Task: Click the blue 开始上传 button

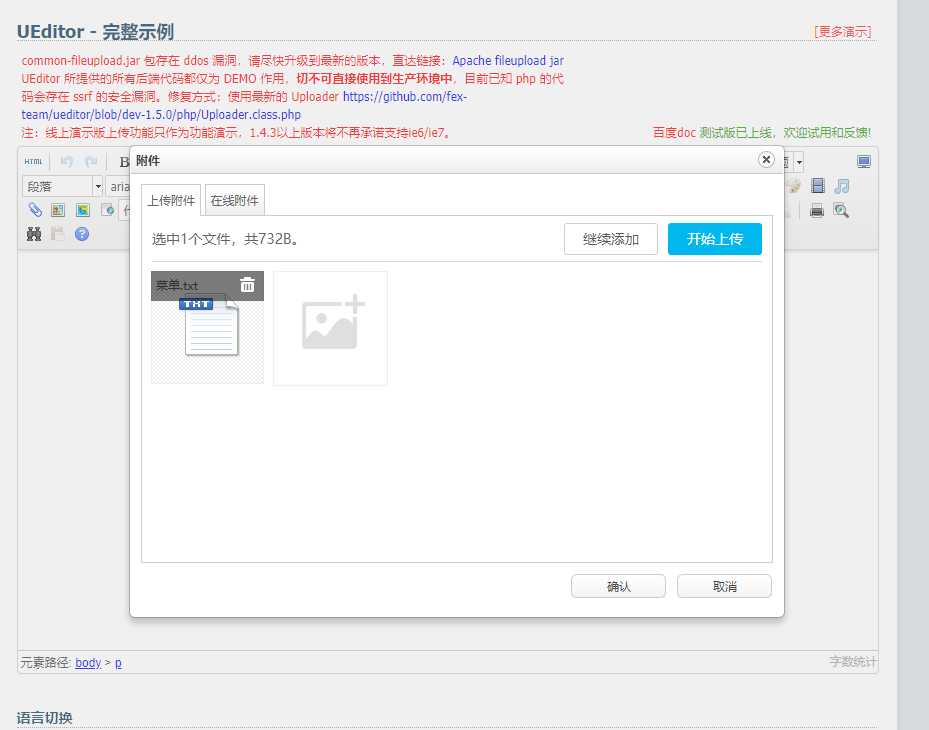Action: (x=715, y=239)
